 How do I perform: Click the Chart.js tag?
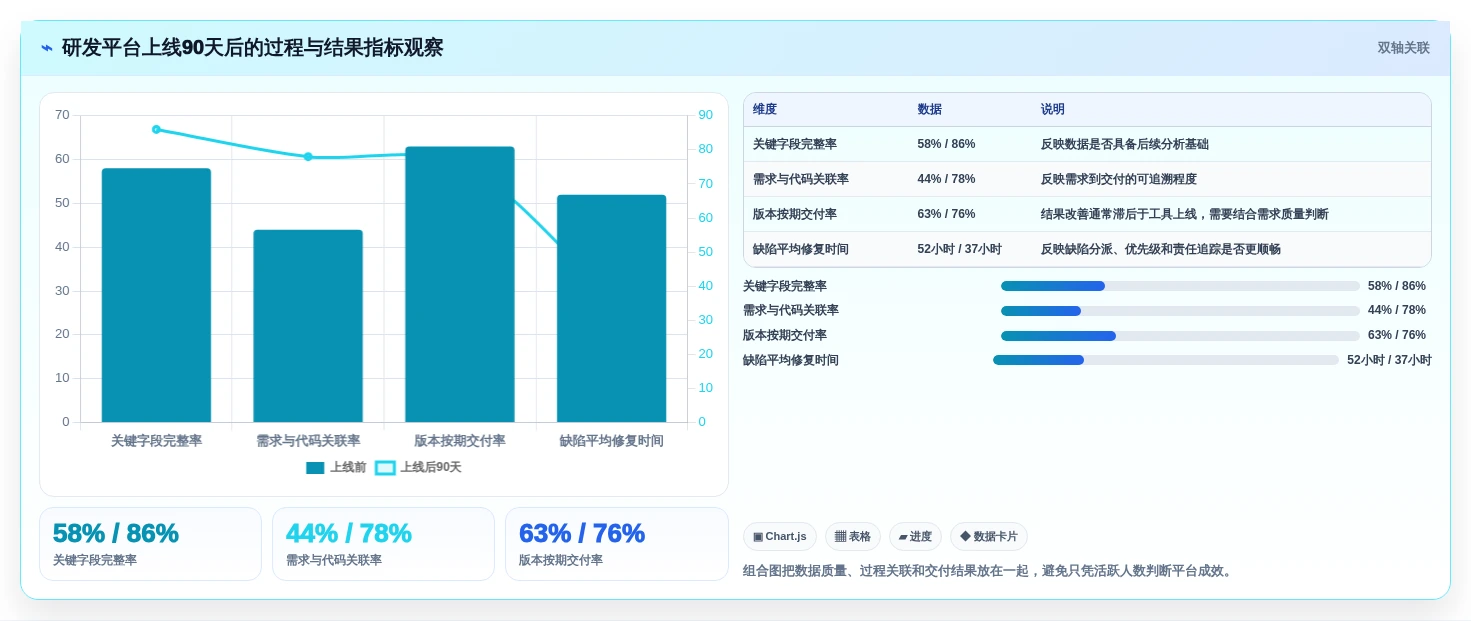(x=780, y=537)
